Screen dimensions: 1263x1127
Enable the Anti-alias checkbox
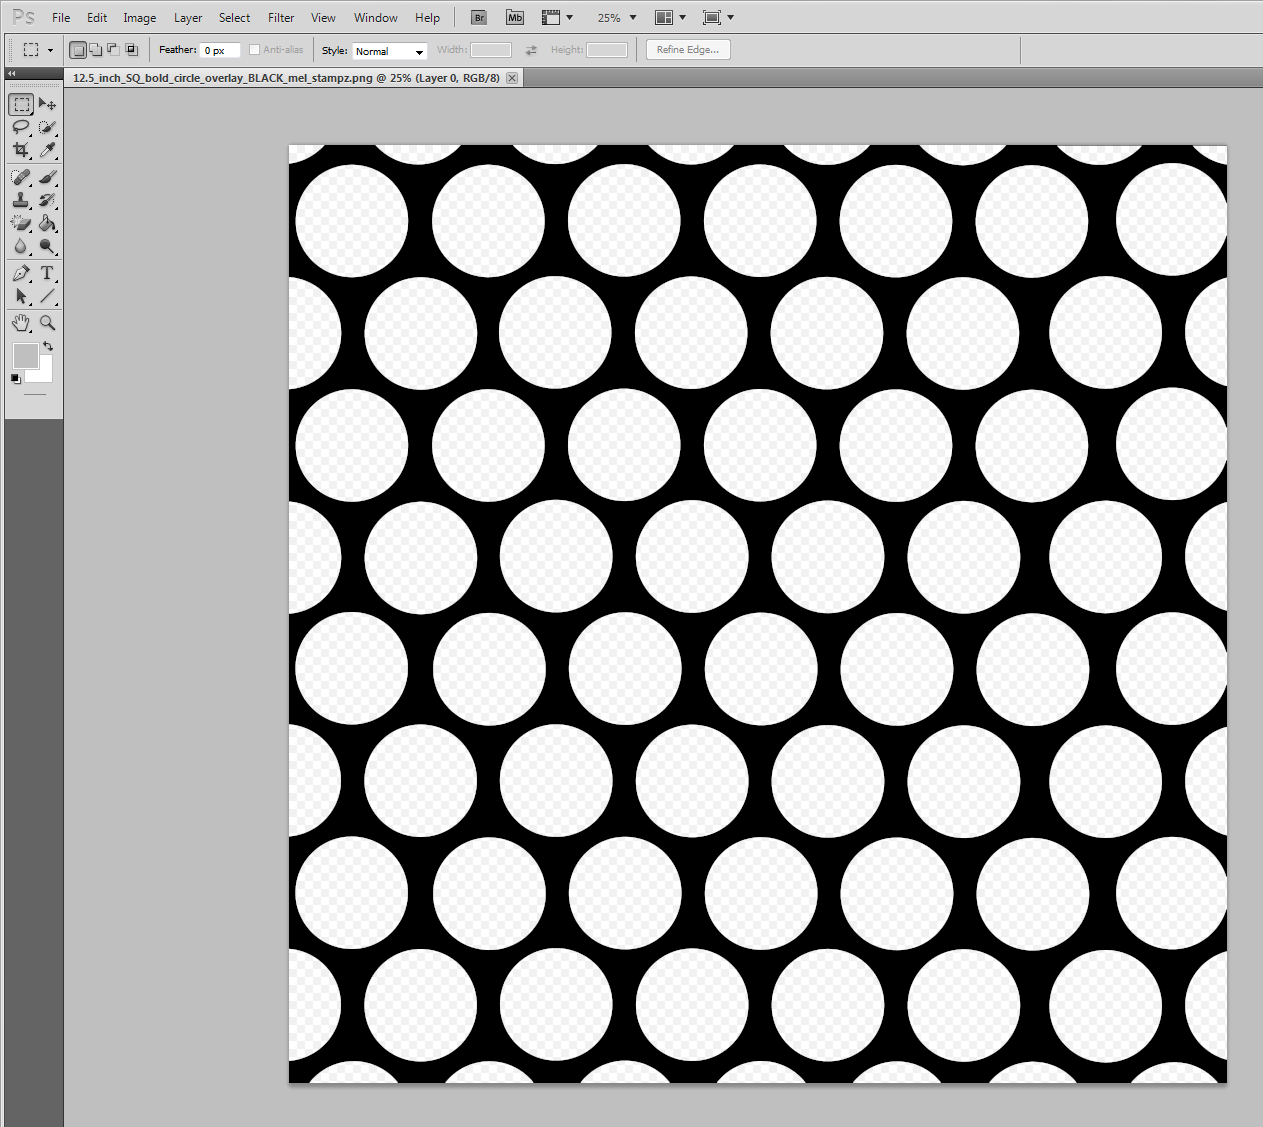255,49
